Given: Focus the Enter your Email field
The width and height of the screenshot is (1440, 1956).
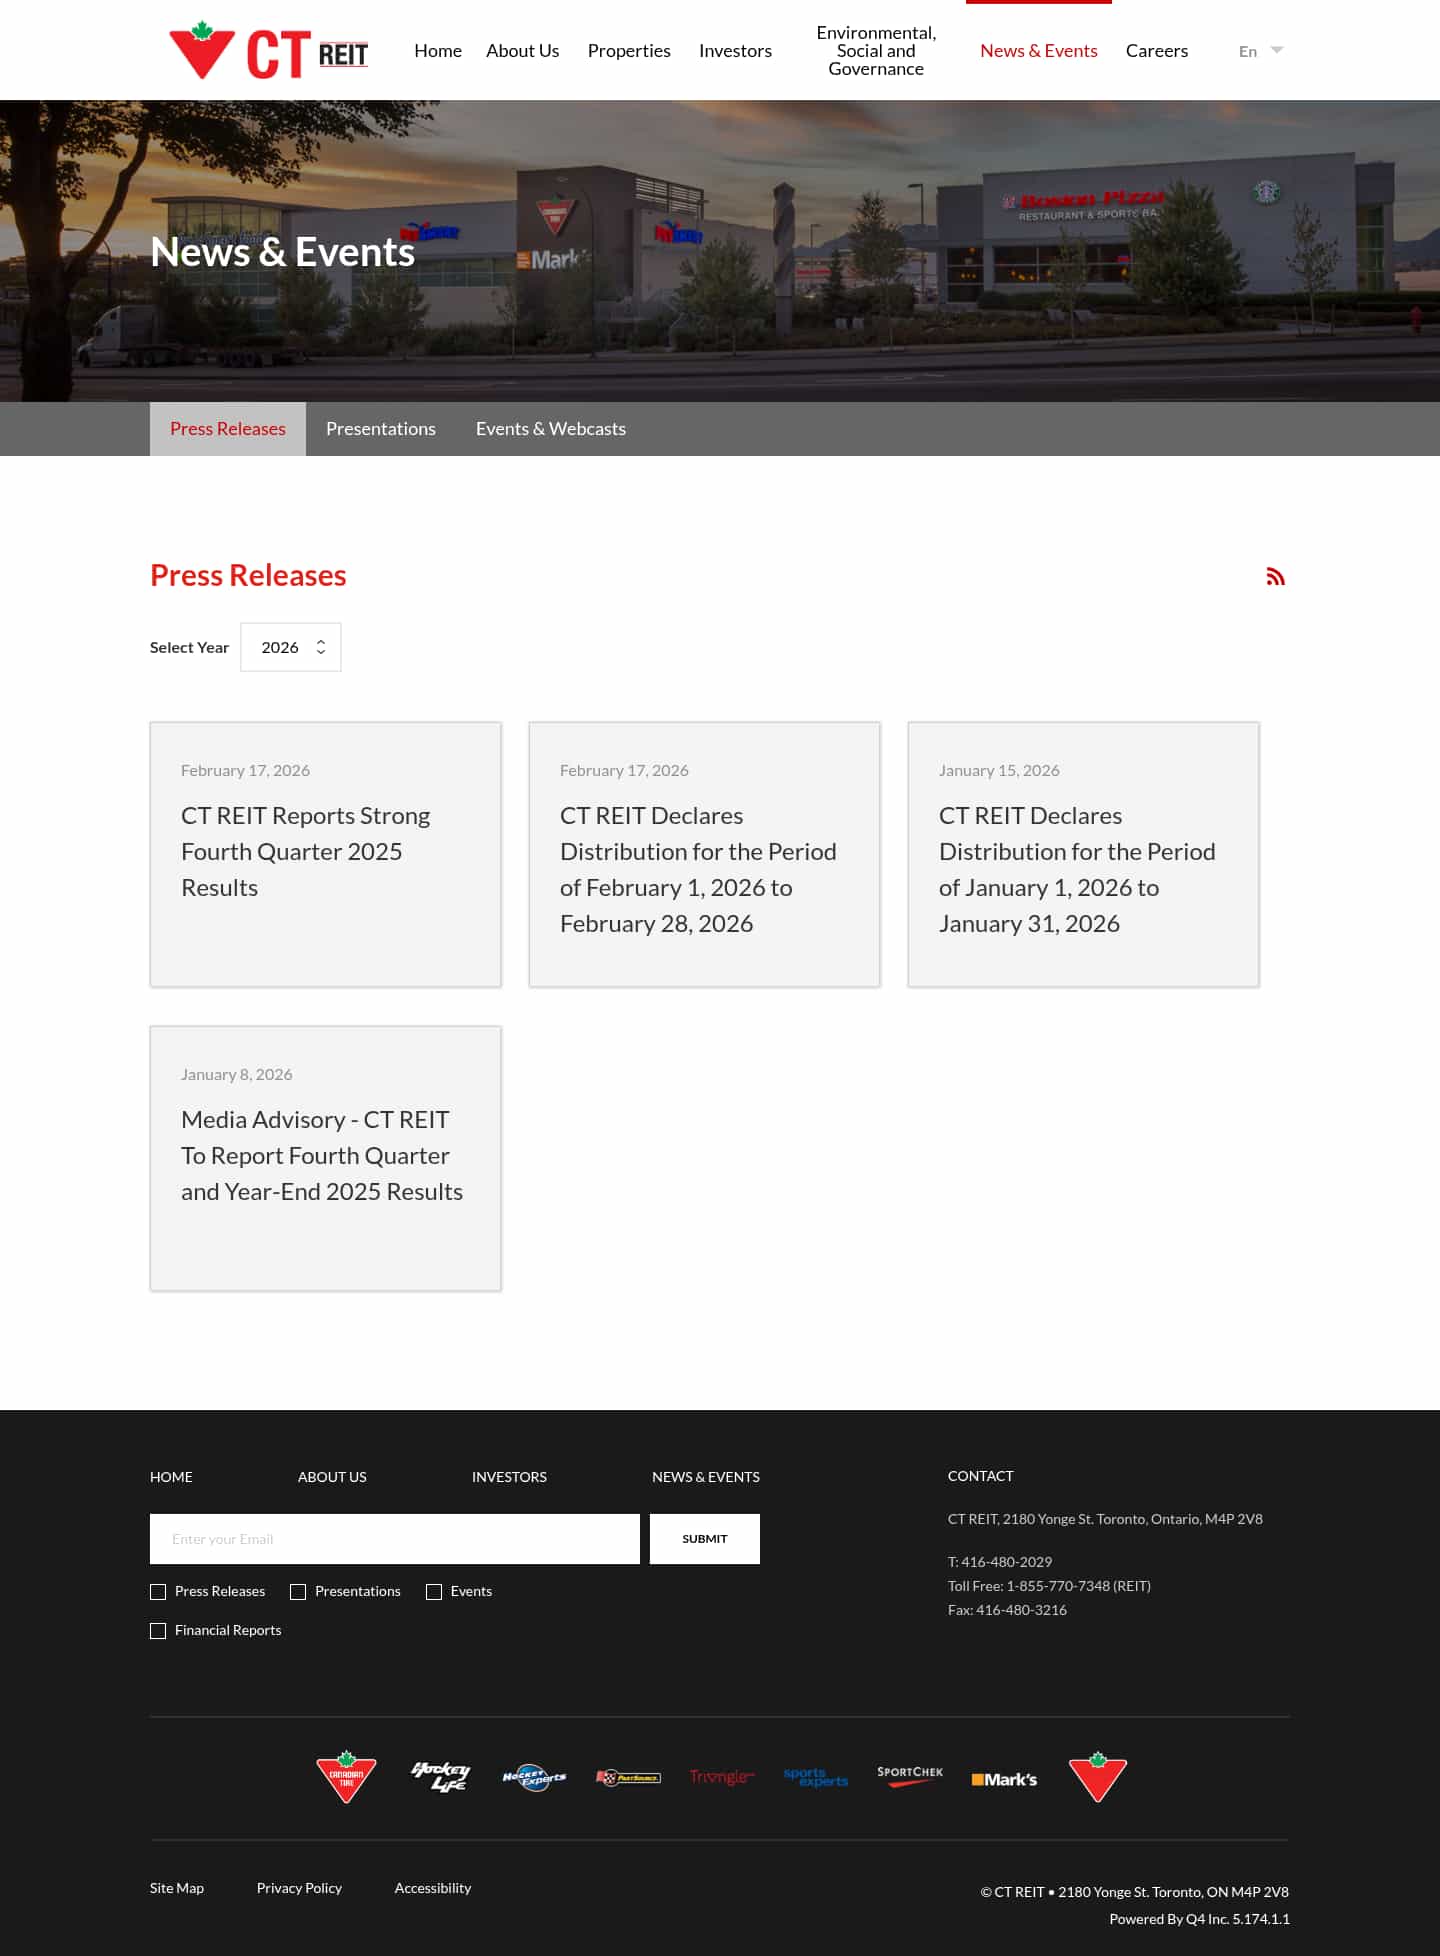Looking at the screenshot, I should [395, 1539].
